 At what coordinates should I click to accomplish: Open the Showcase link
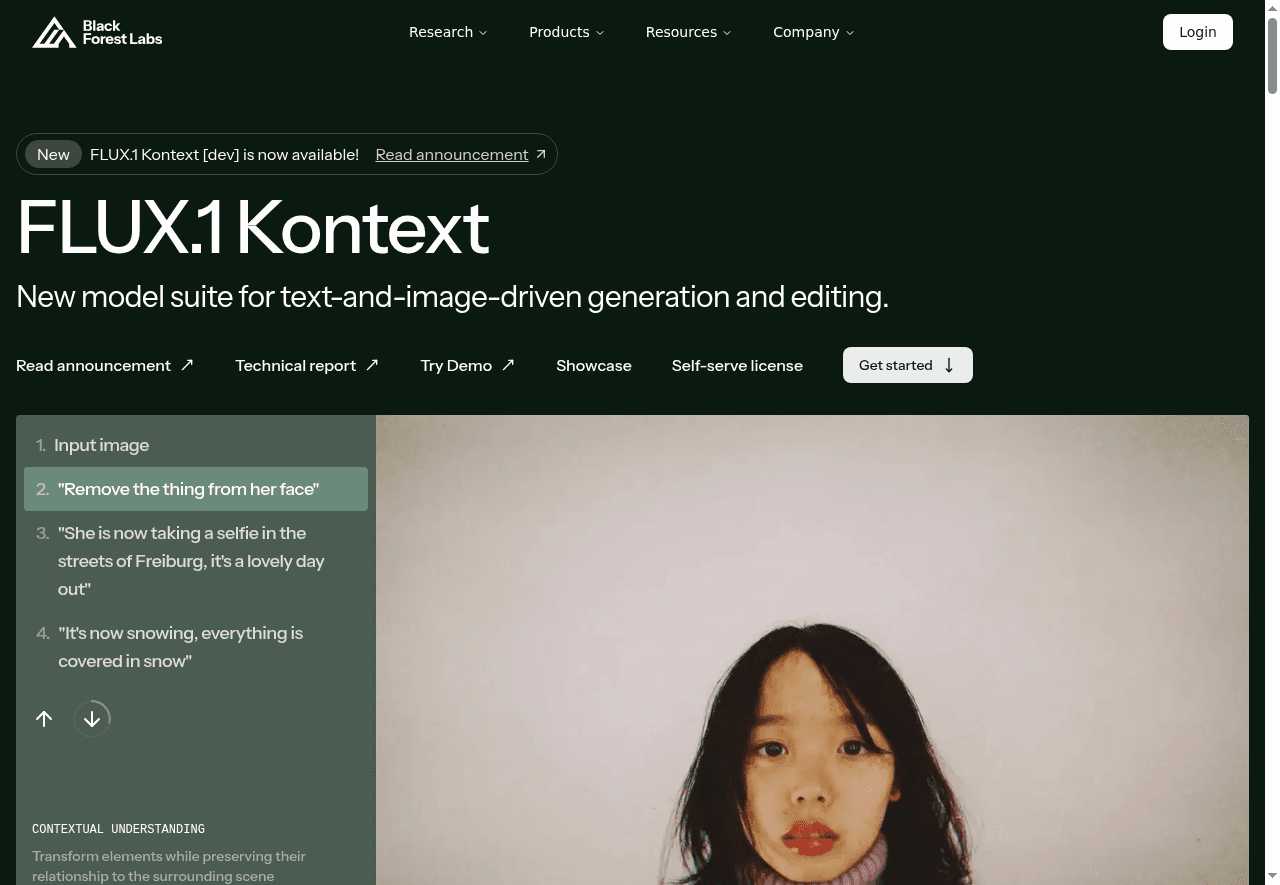tap(594, 365)
